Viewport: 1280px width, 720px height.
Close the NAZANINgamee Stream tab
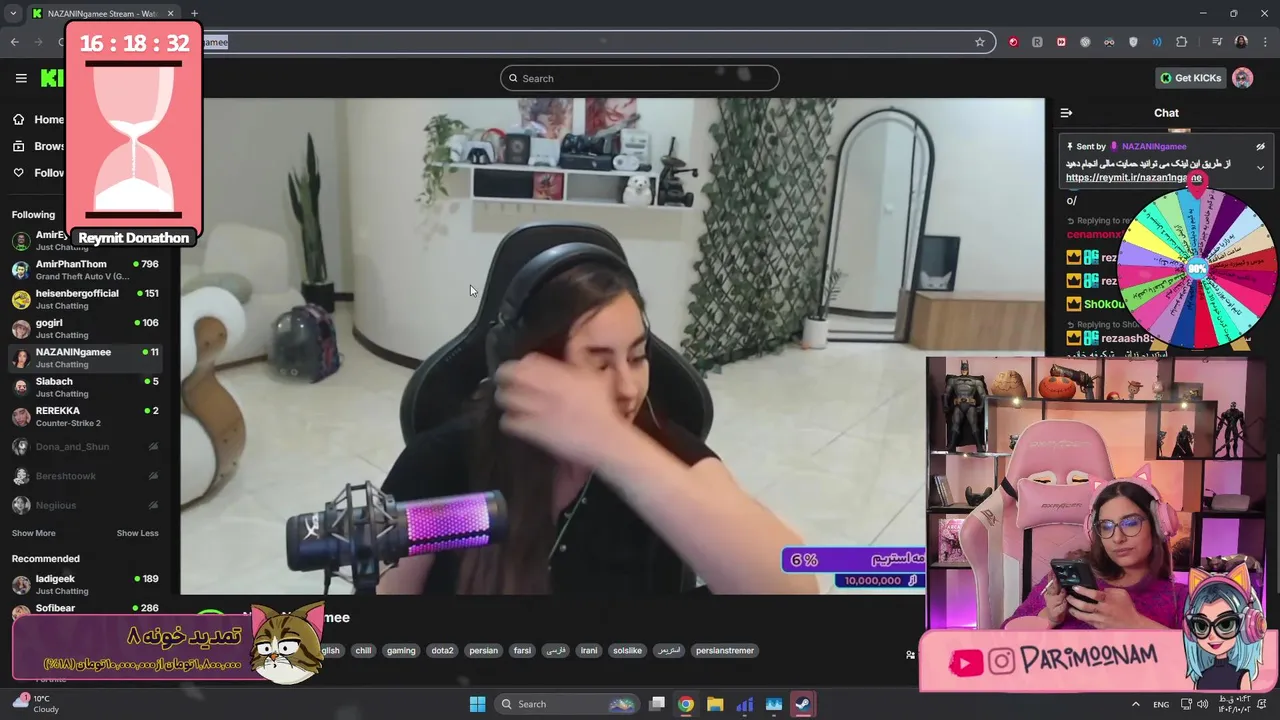coord(171,14)
